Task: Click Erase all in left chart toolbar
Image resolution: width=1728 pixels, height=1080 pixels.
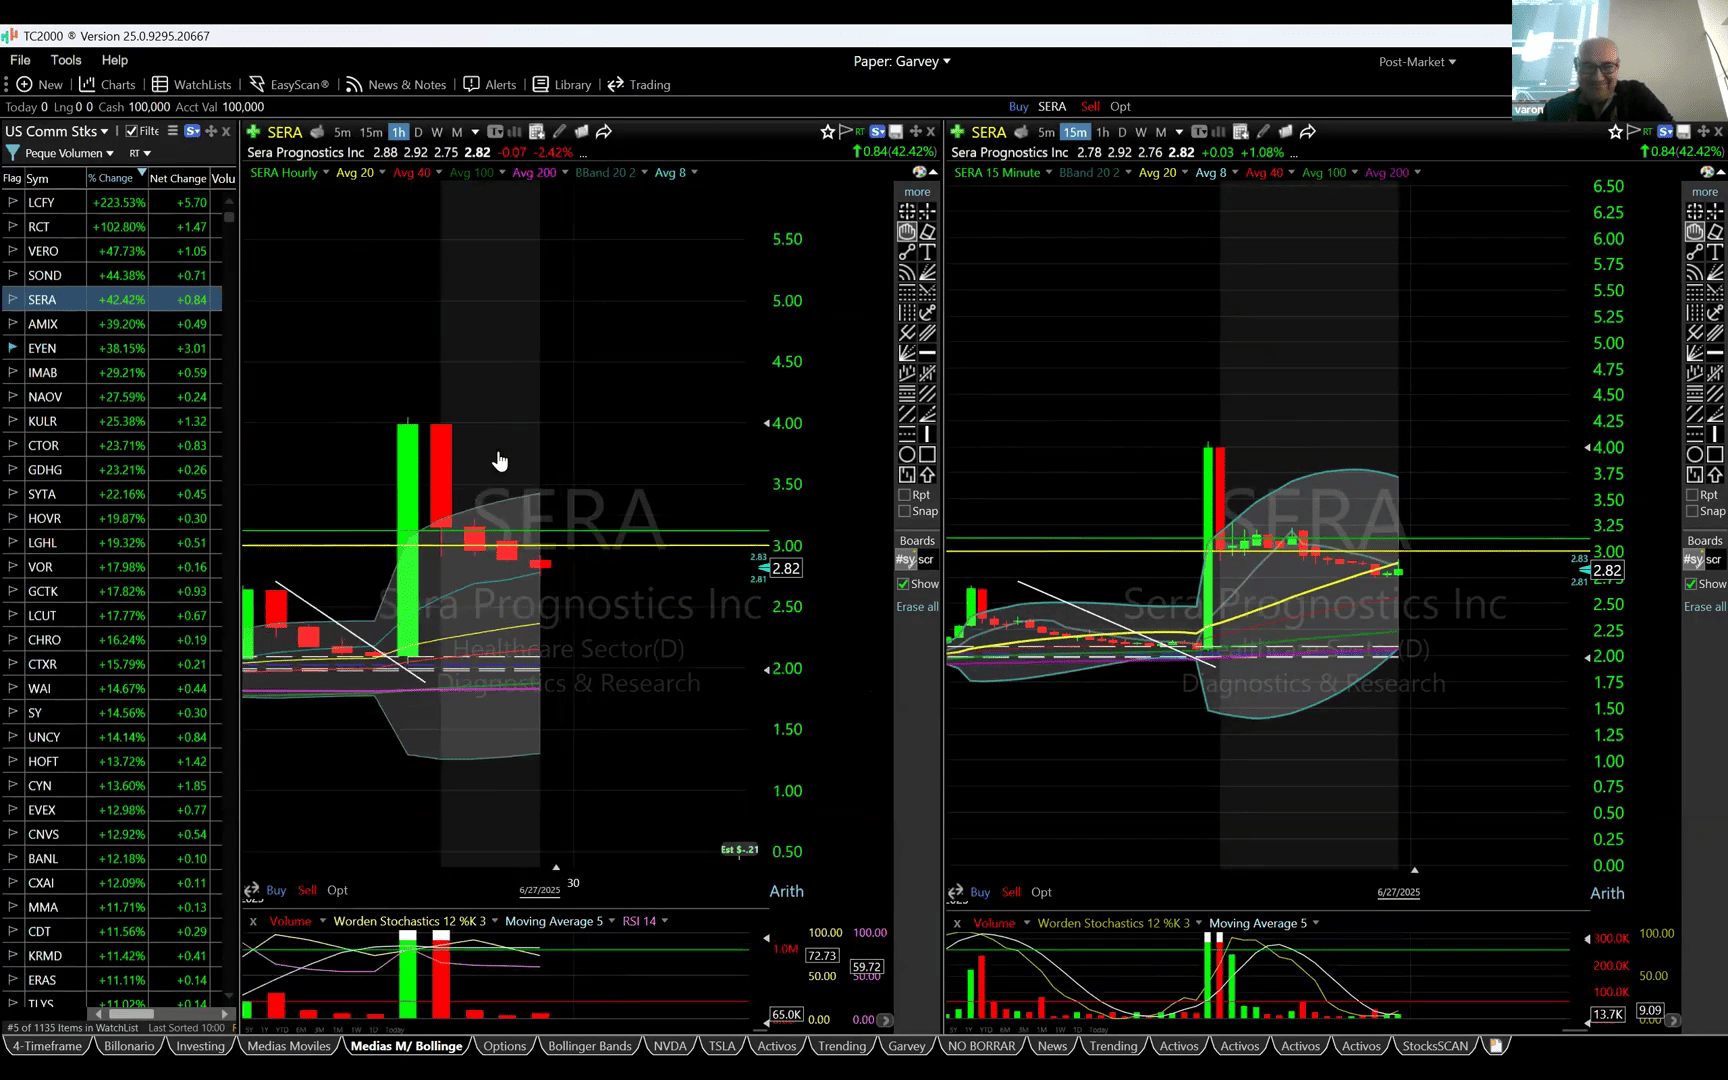Action: coord(916,607)
